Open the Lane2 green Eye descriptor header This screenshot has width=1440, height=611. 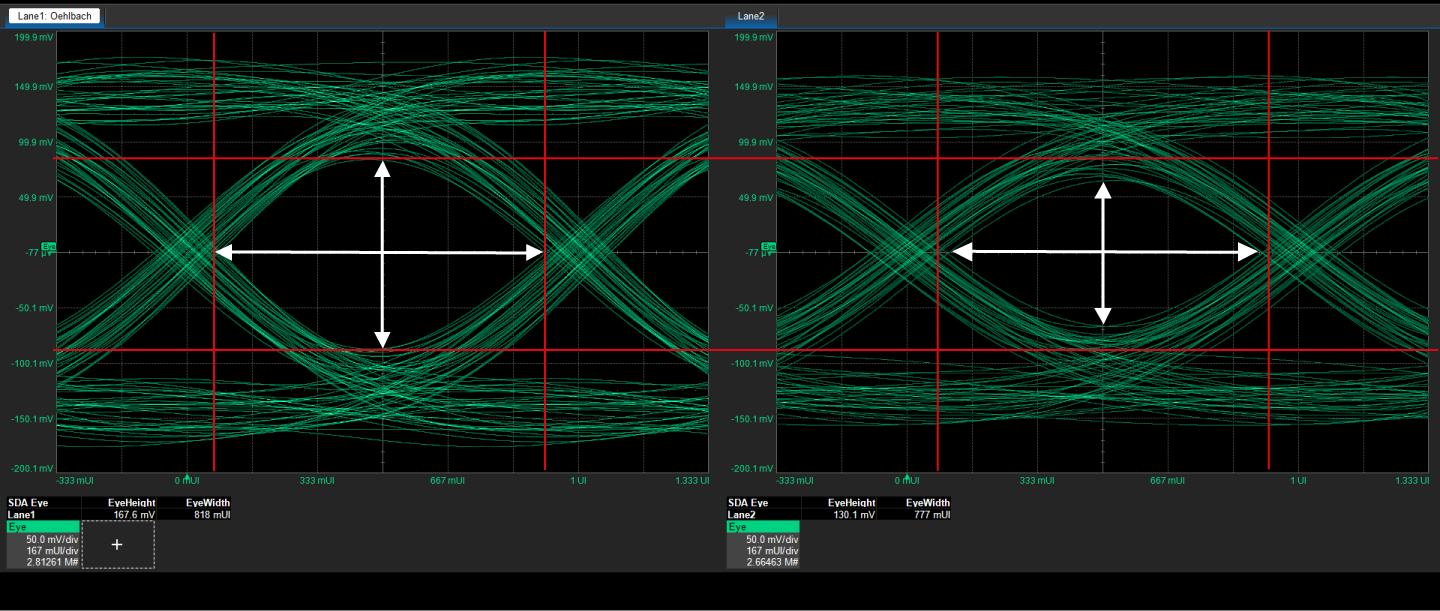tap(763, 527)
